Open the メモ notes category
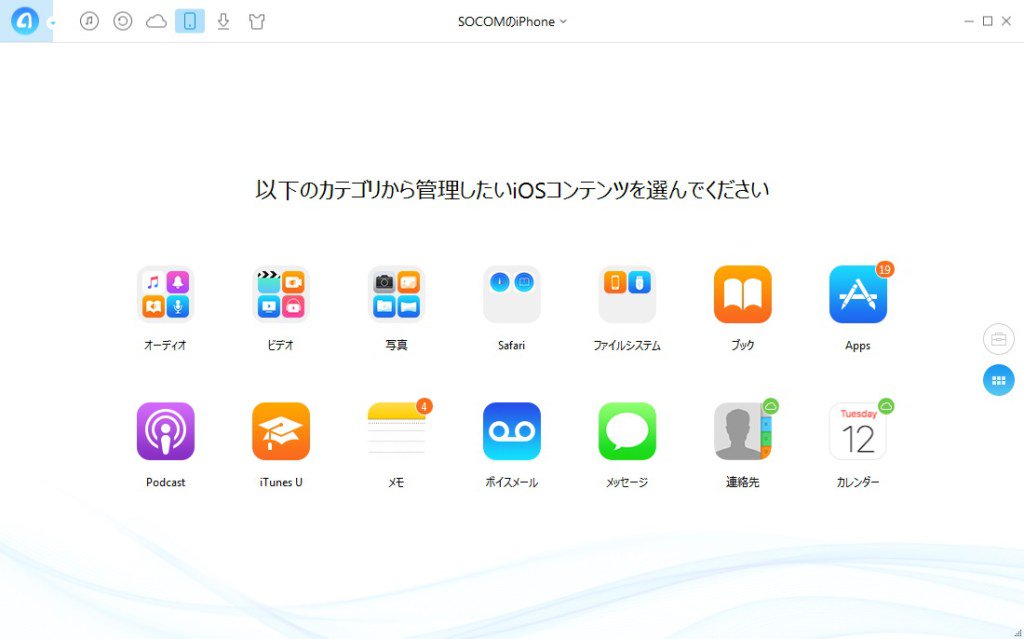 [x=396, y=431]
